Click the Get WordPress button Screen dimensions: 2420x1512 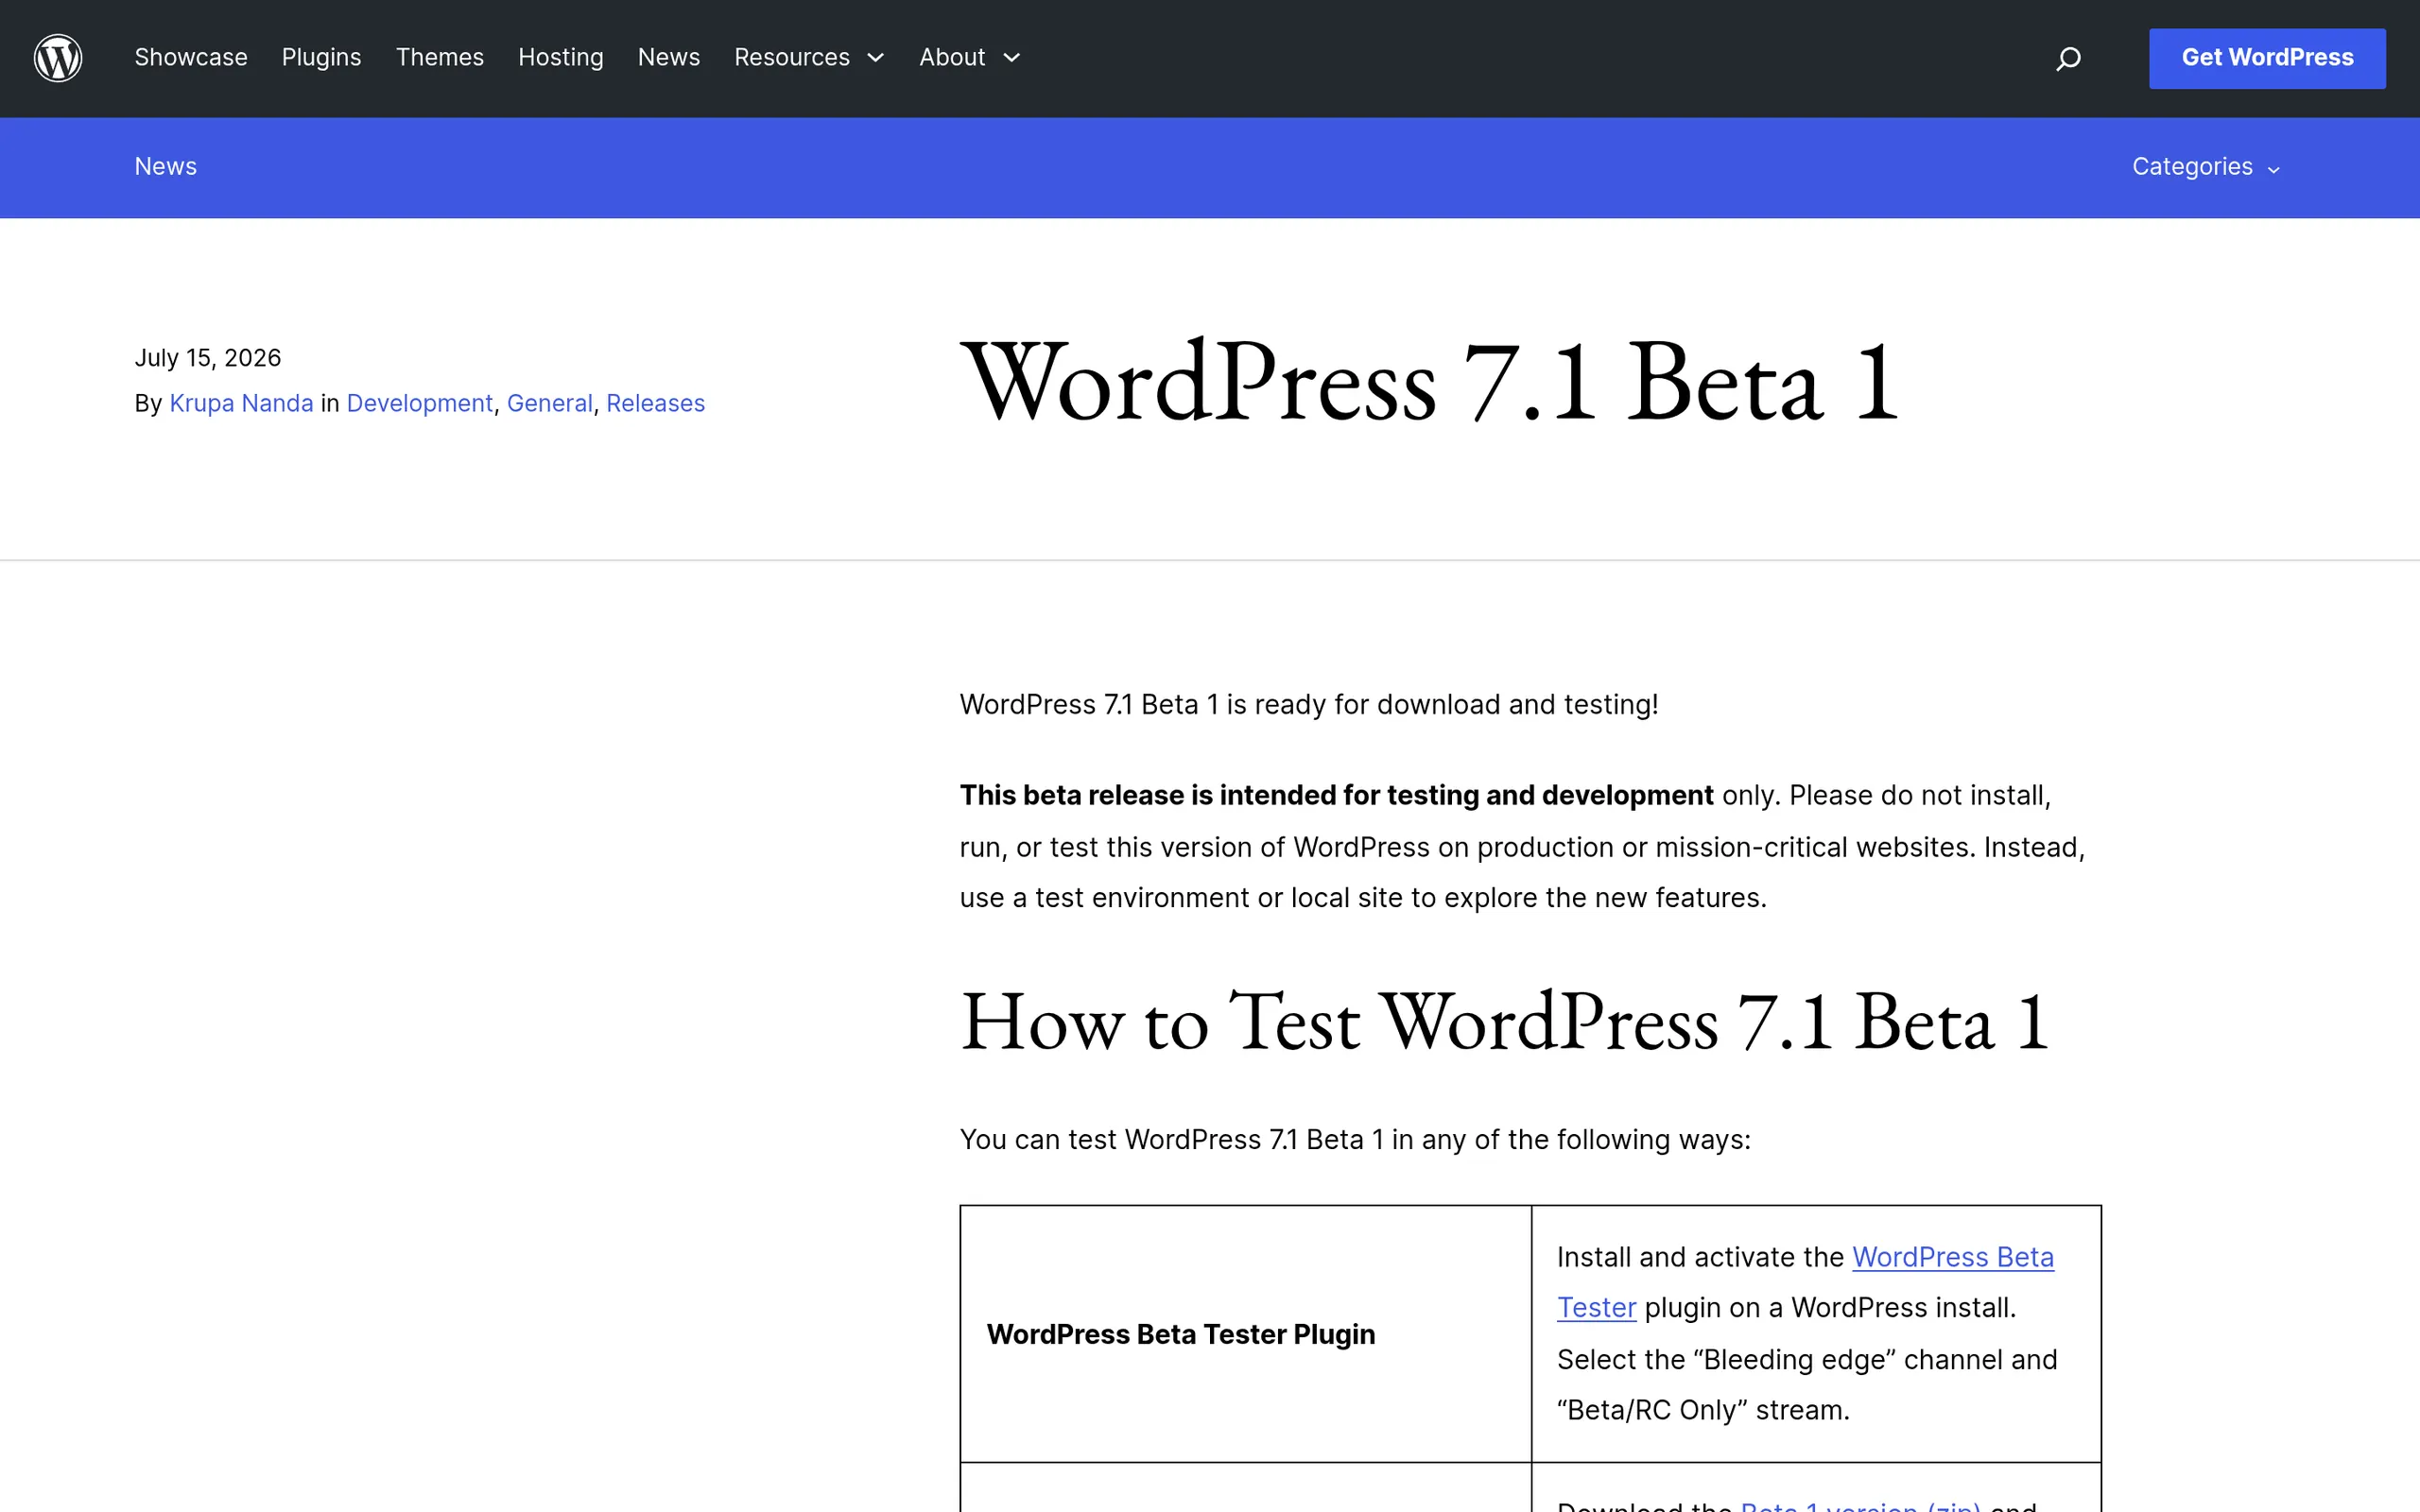point(2267,58)
